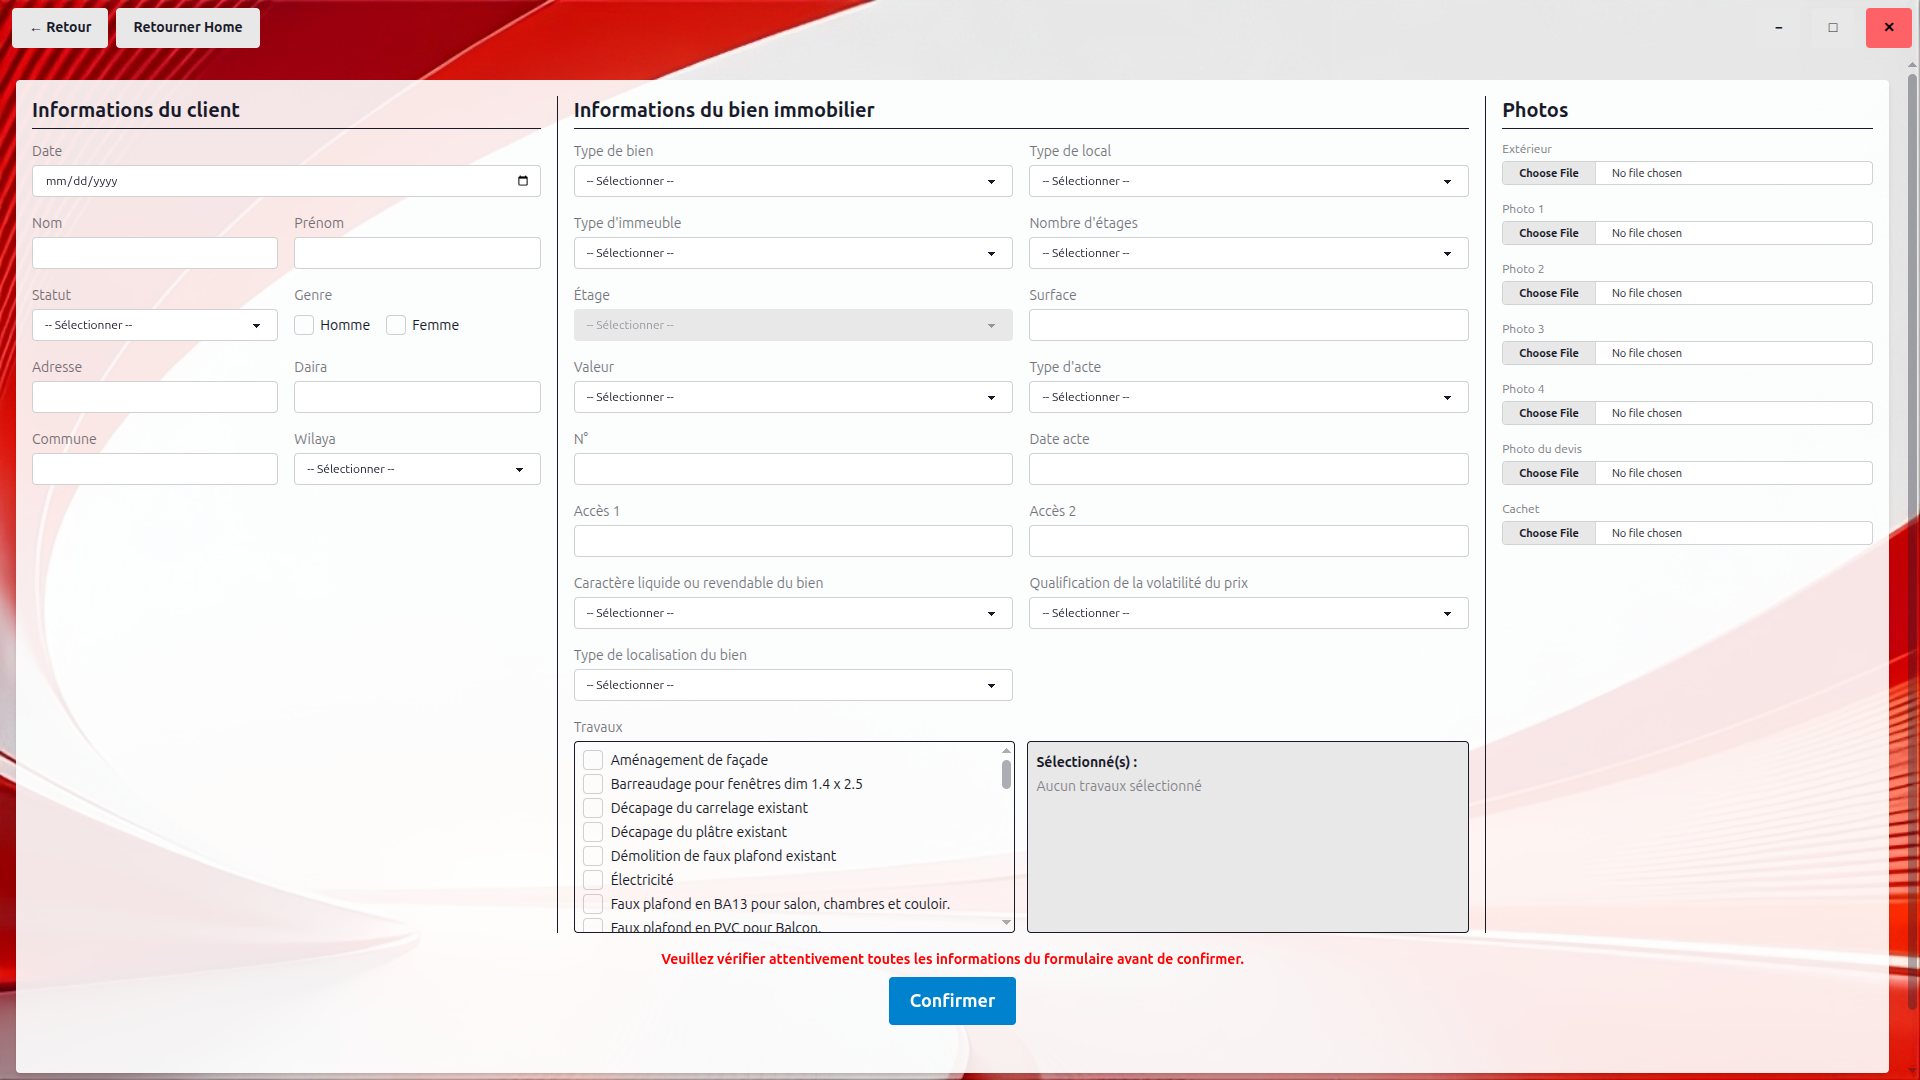Open the Wilaya dropdown
This screenshot has height=1080, width=1920.
pyautogui.click(x=417, y=469)
